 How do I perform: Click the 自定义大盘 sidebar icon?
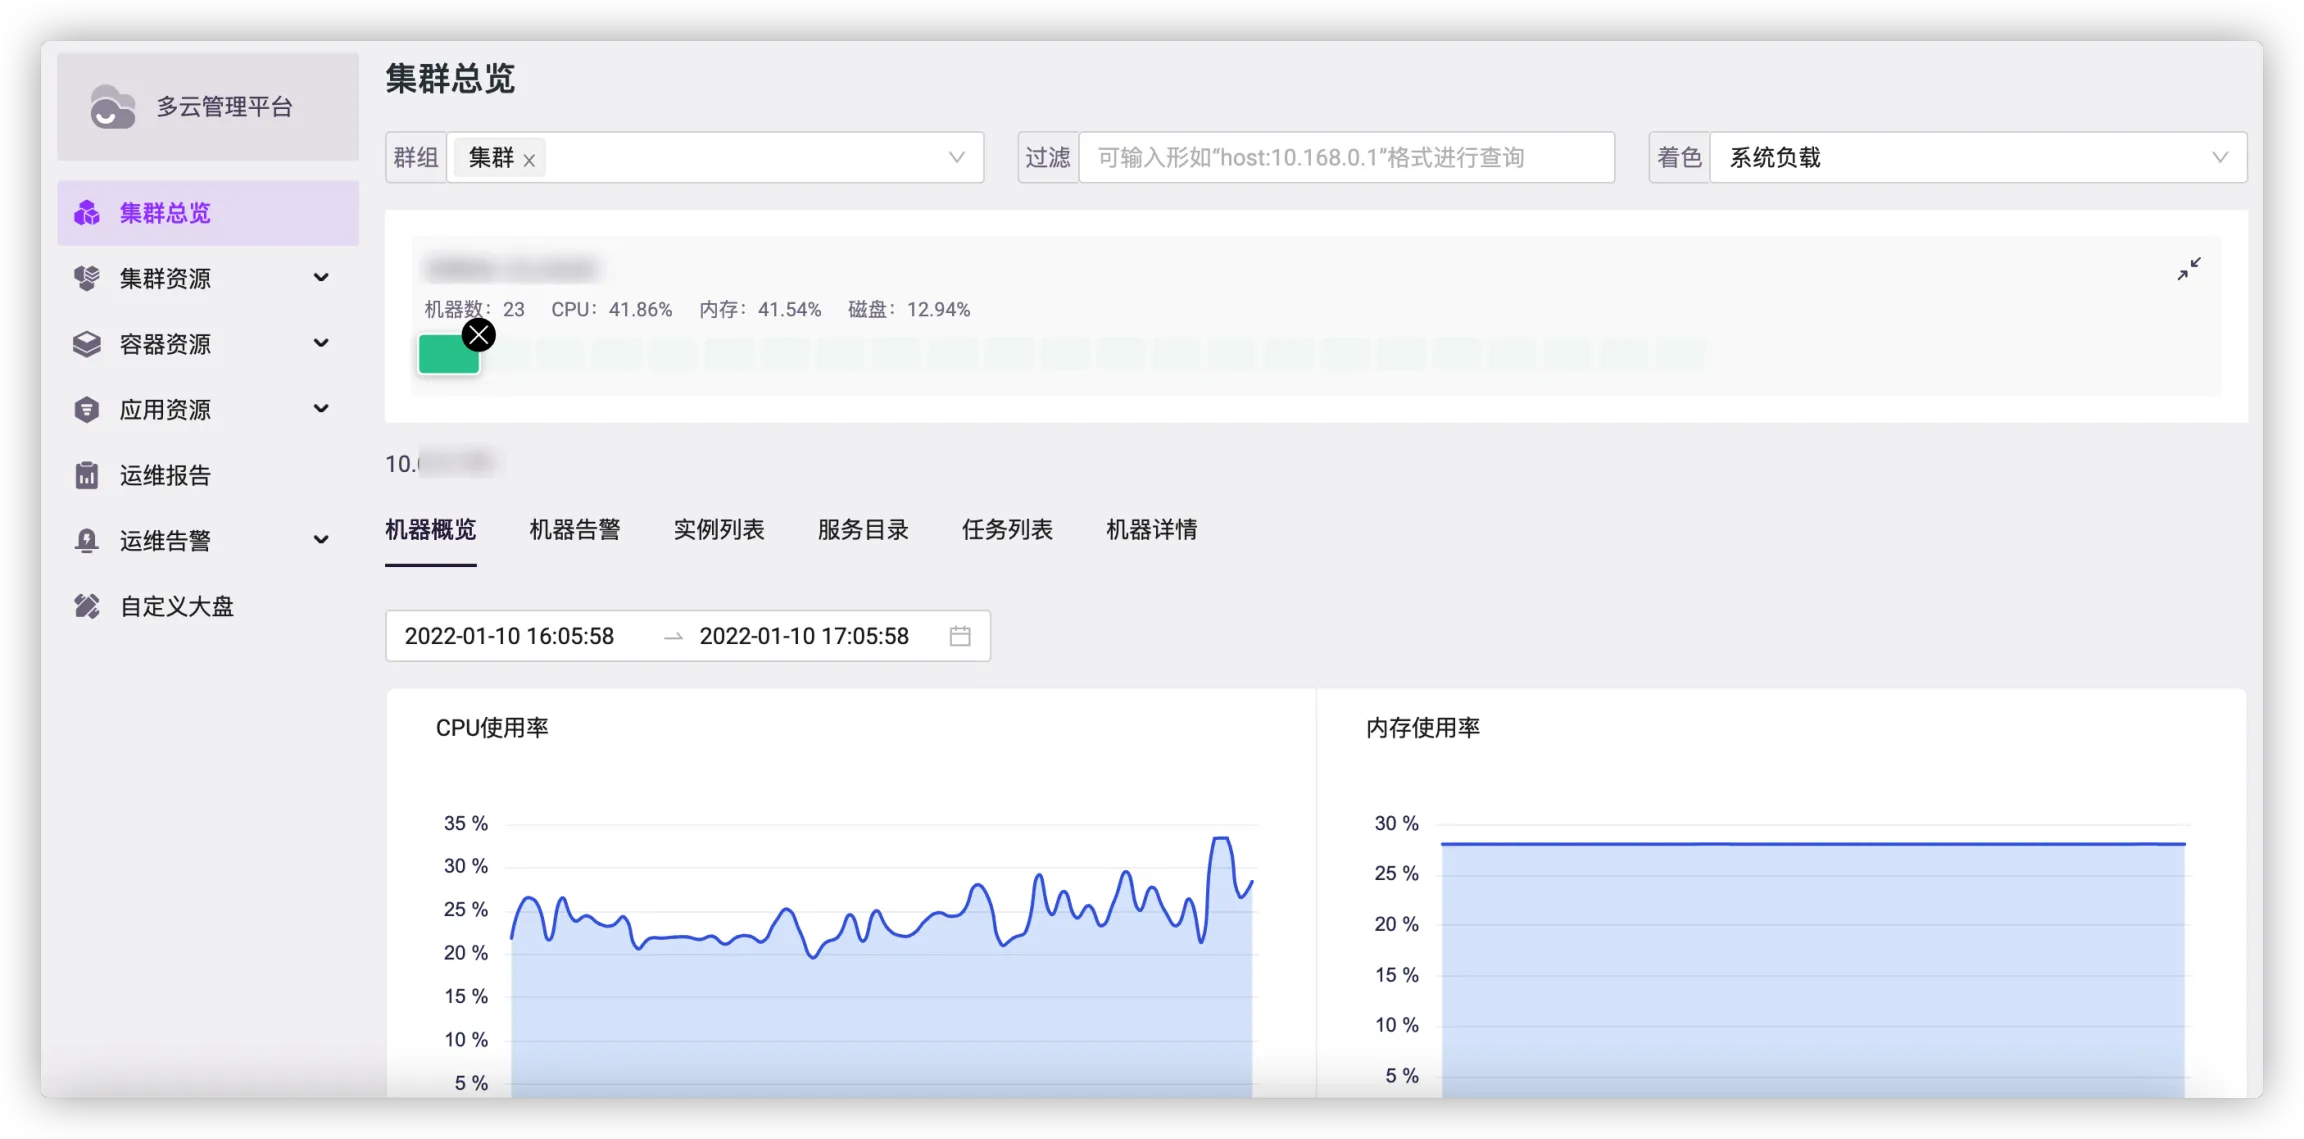[x=87, y=606]
